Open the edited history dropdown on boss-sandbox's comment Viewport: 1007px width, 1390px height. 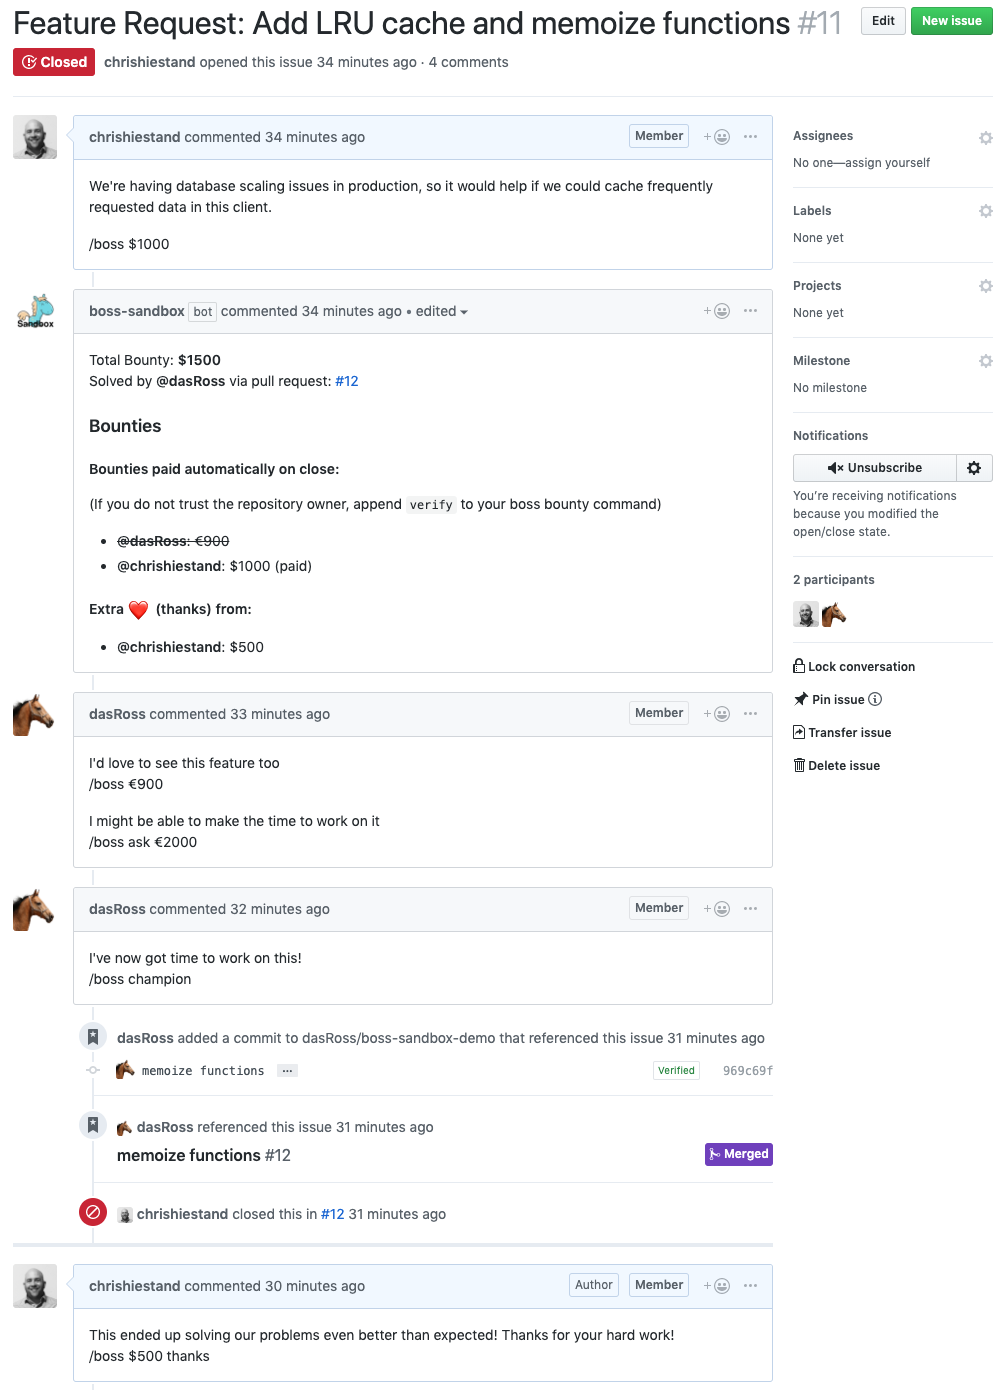click(441, 311)
